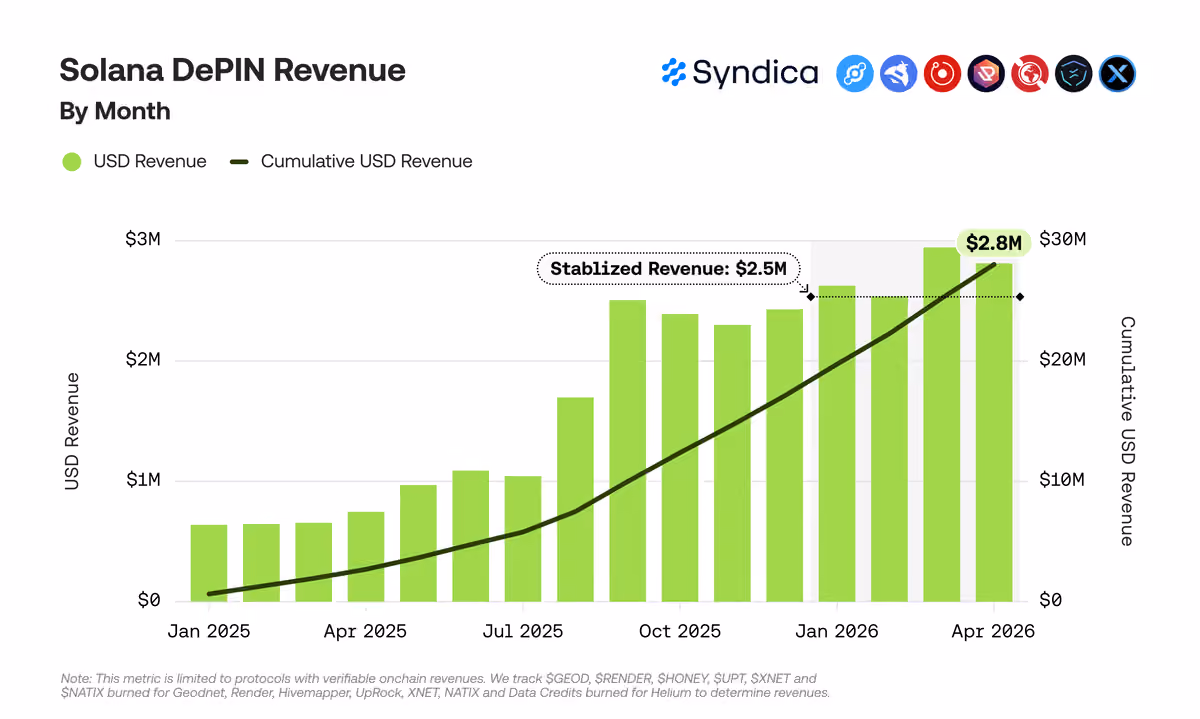This screenshot has height=719, width=1200.
Task: Click the Cumulative USD Revenue legend line
Action: click(x=238, y=161)
